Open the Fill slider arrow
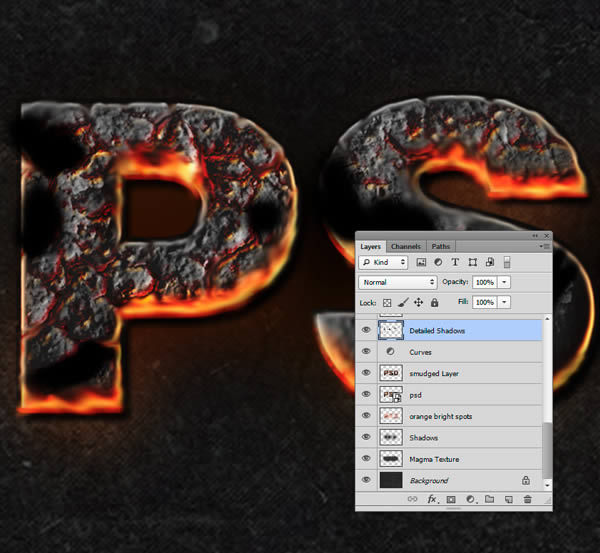 point(504,302)
